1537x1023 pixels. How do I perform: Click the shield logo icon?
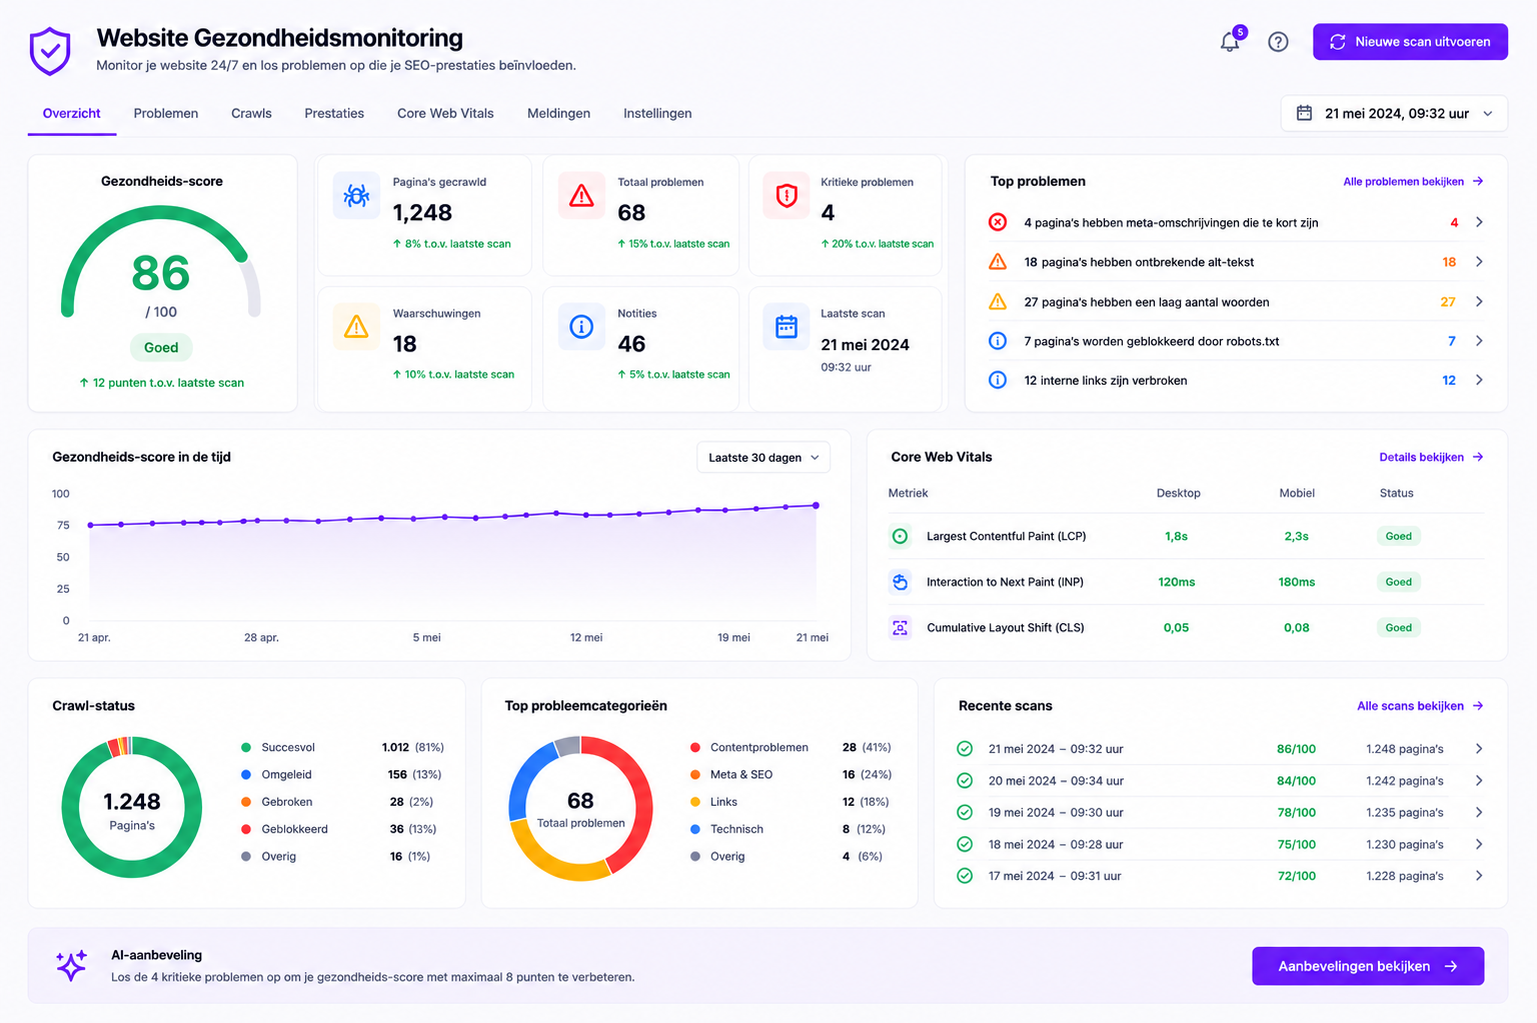pyautogui.click(x=50, y=51)
